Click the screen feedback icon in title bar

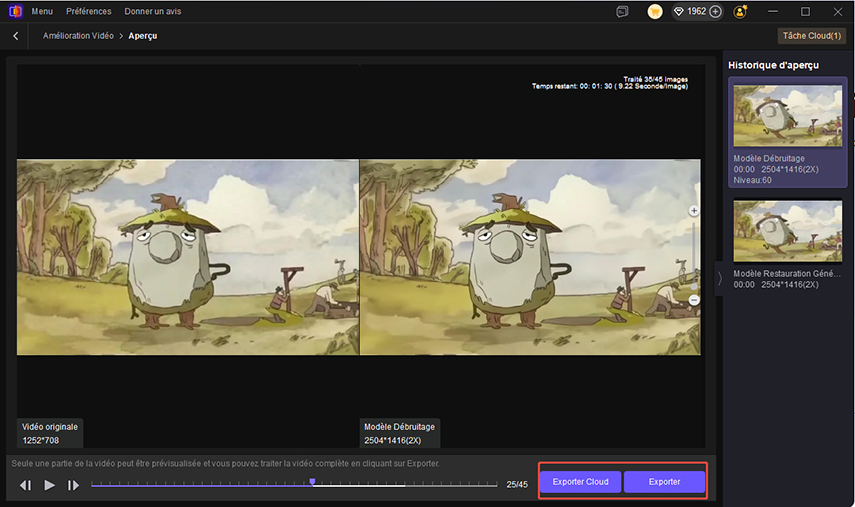click(622, 12)
